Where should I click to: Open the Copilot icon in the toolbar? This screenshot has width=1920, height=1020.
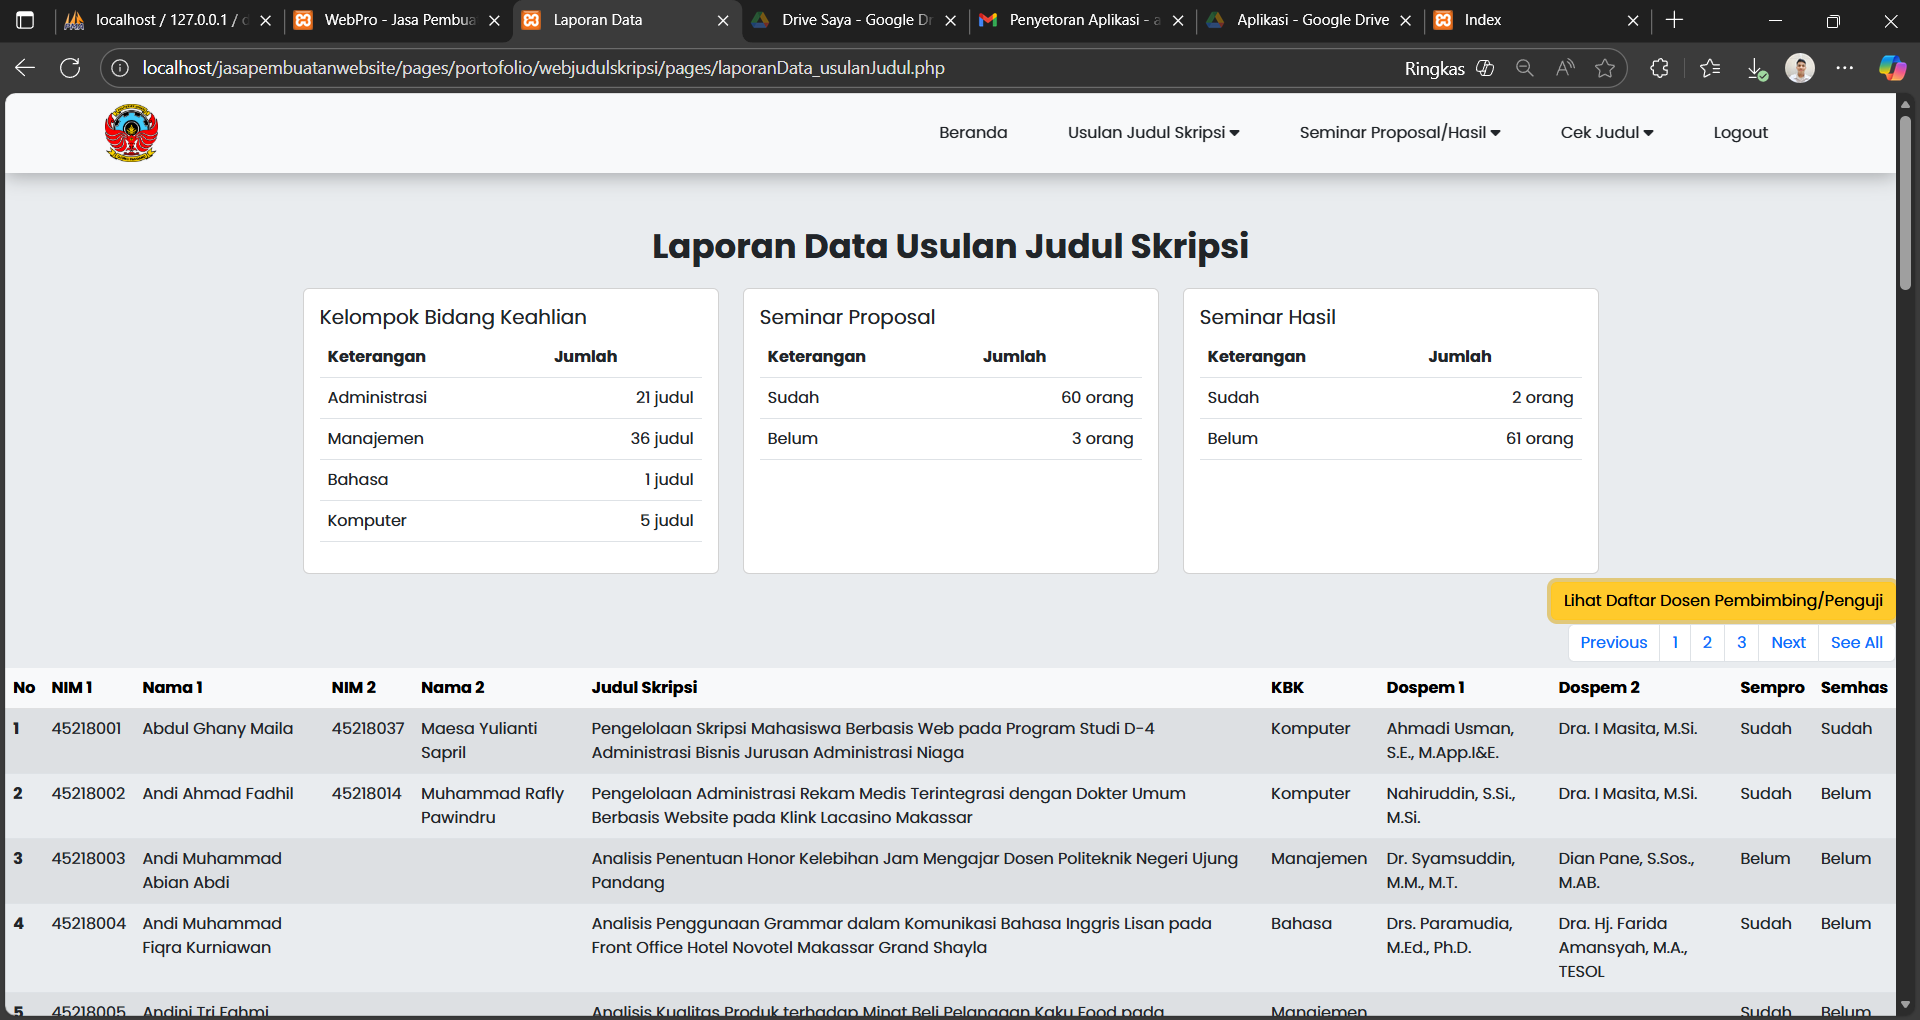coord(1891,68)
